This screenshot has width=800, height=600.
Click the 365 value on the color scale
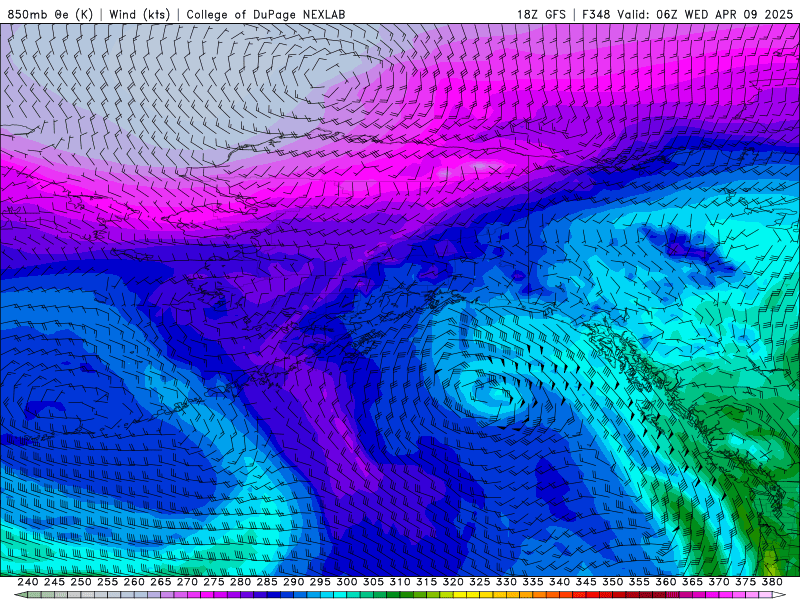pos(692,582)
